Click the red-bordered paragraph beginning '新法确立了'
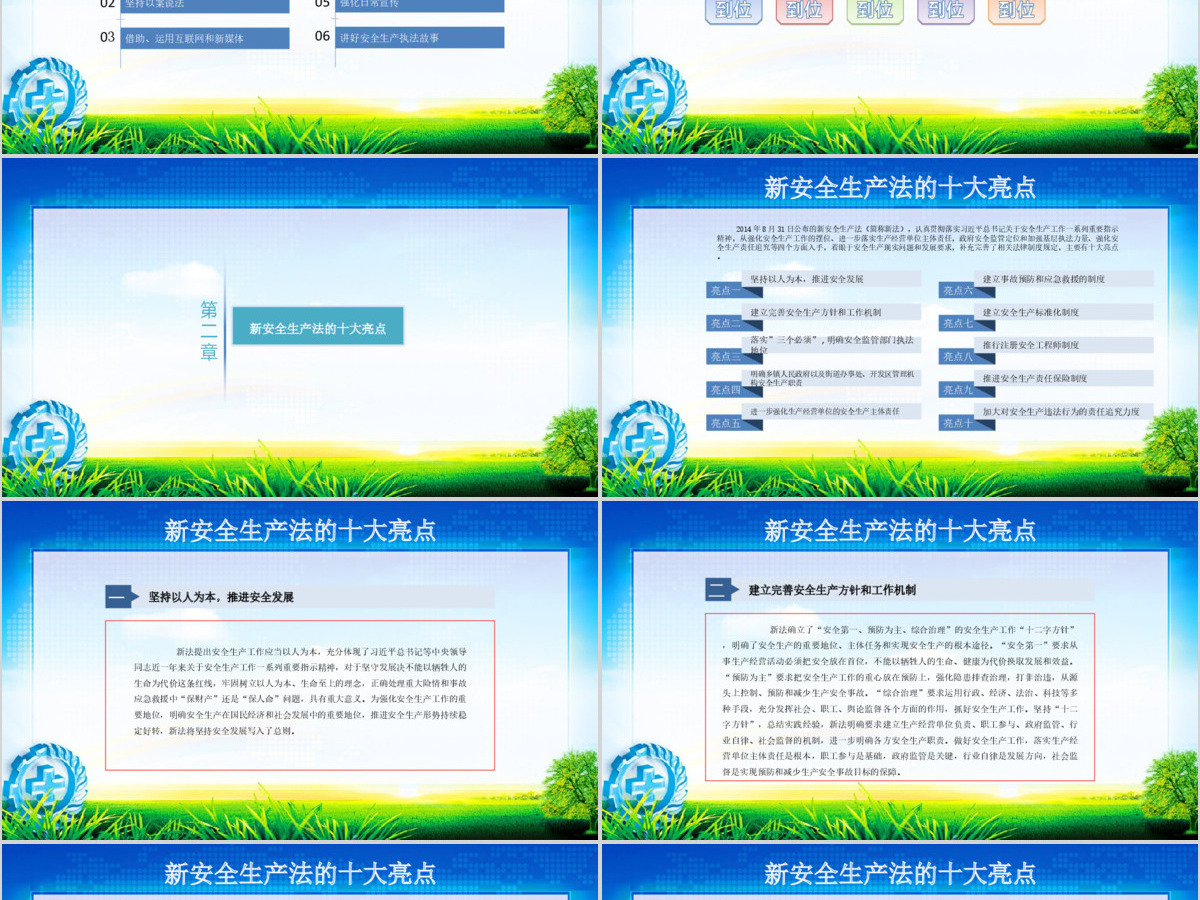This screenshot has width=1200, height=900. [900, 697]
